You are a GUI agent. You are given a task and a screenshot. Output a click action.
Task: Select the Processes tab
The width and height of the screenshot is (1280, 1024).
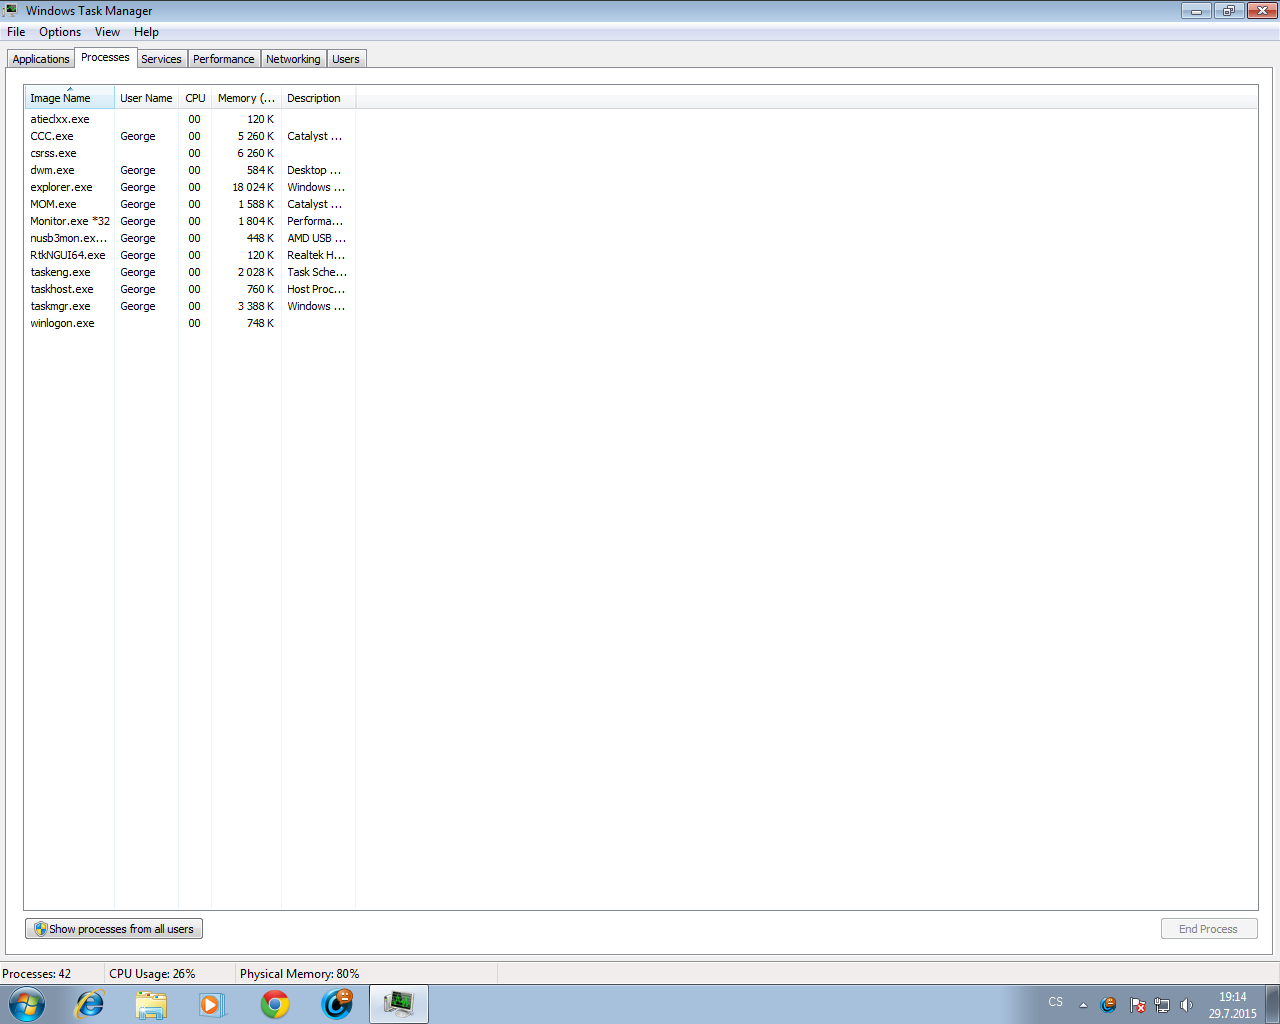pos(105,57)
